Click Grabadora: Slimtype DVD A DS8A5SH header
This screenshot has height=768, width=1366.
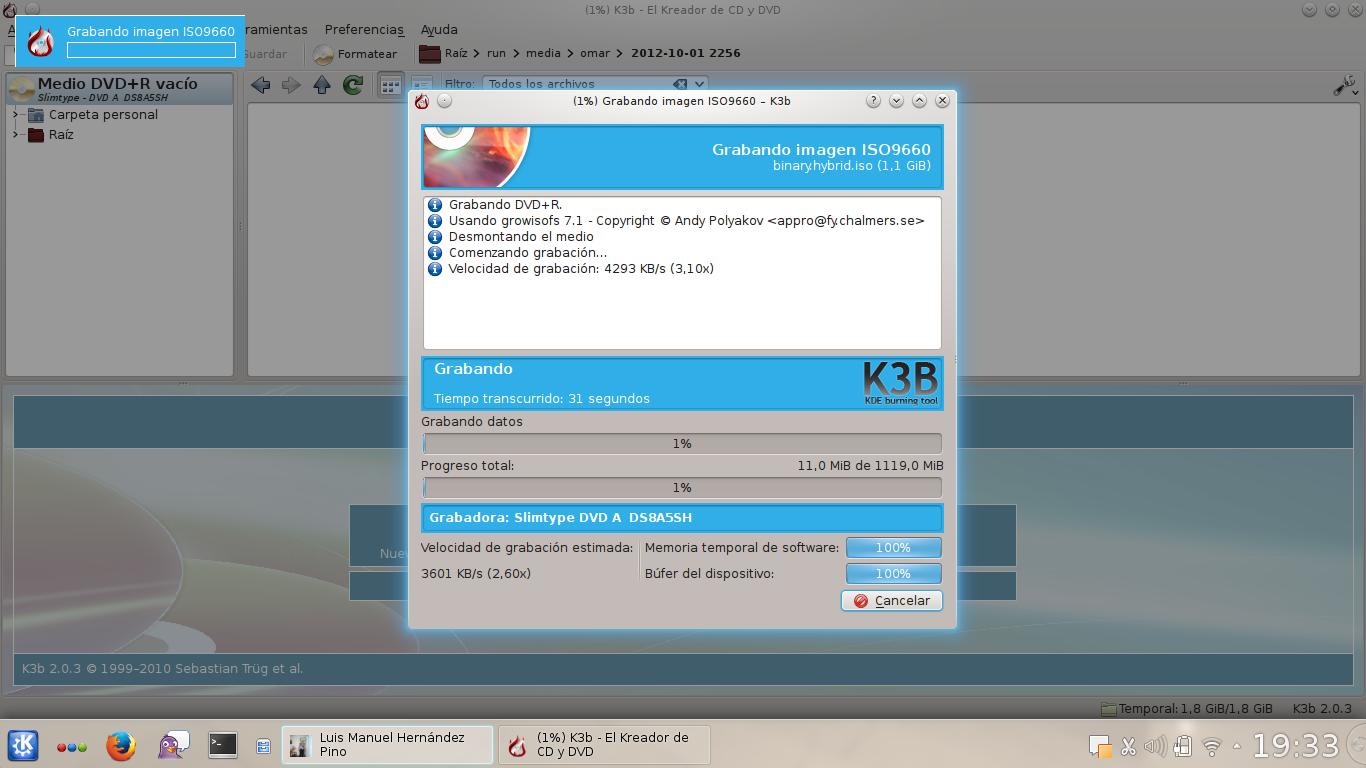(x=682, y=518)
